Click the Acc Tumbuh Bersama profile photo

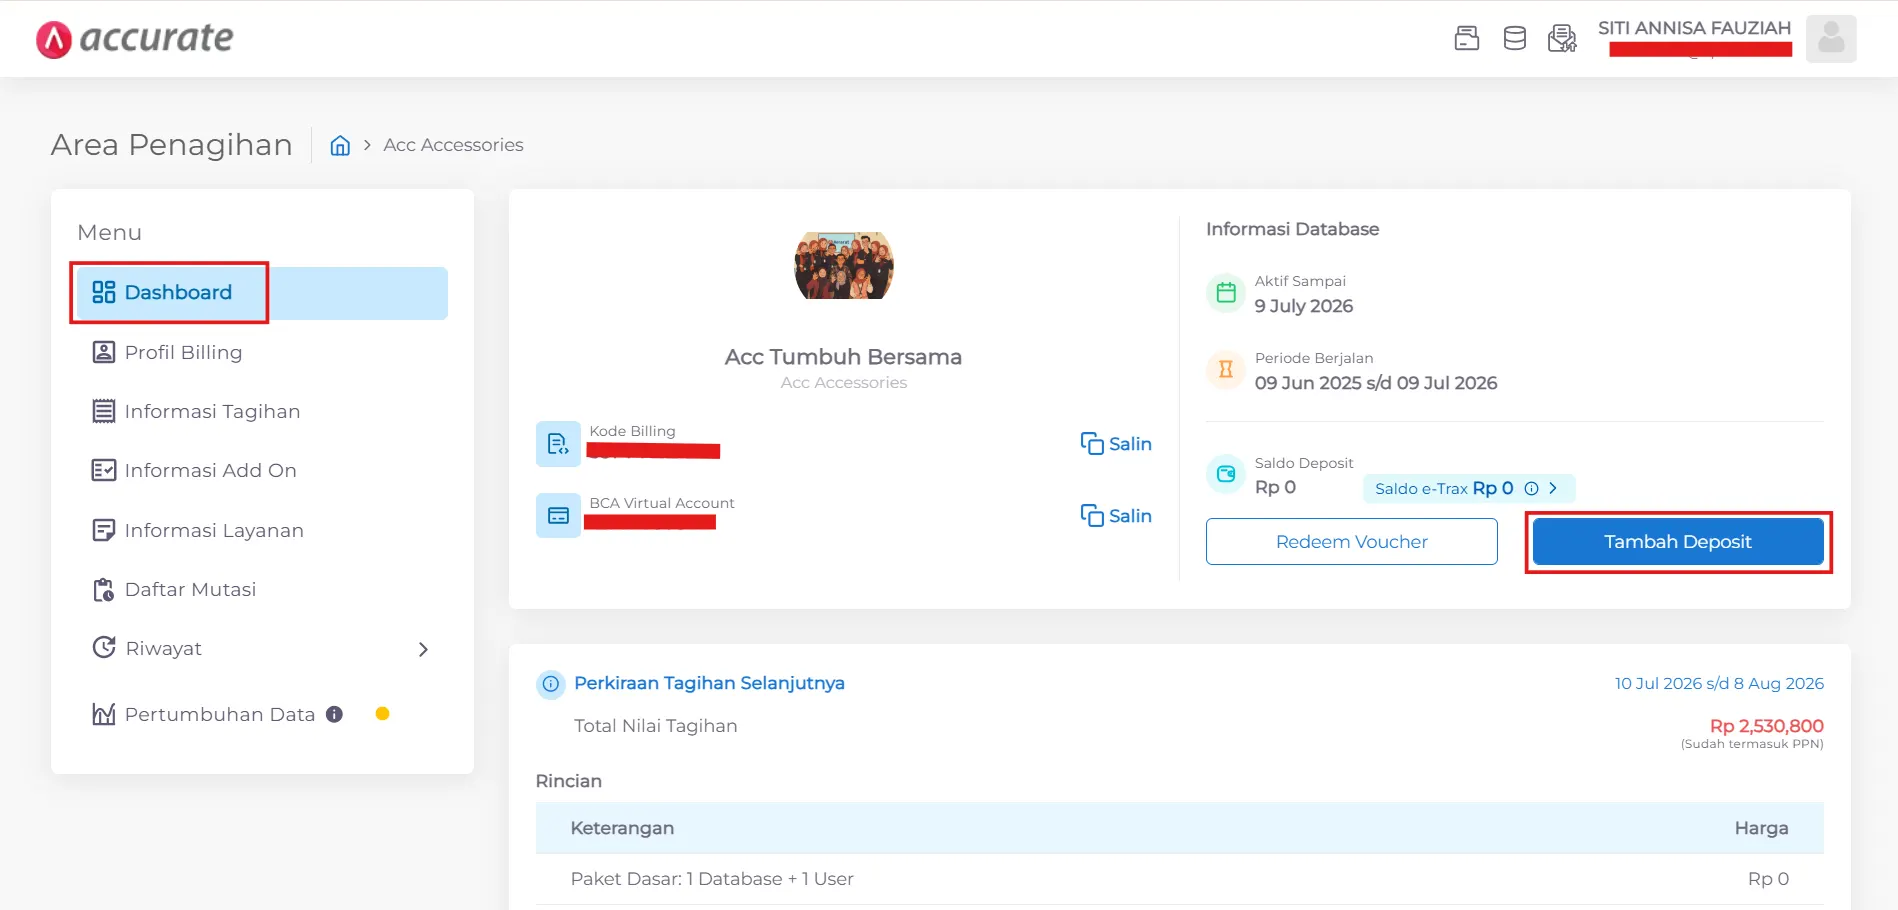coord(843,266)
